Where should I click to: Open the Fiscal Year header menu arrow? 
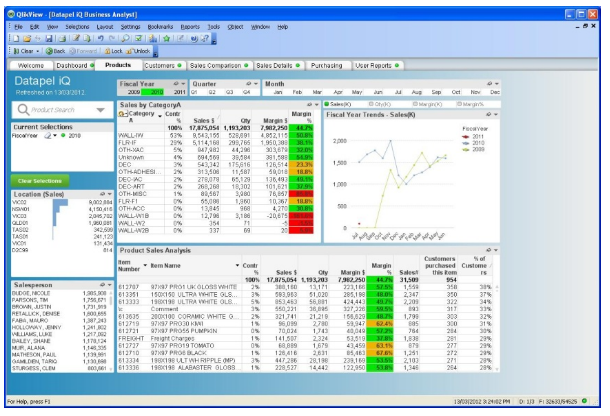coord(183,84)
